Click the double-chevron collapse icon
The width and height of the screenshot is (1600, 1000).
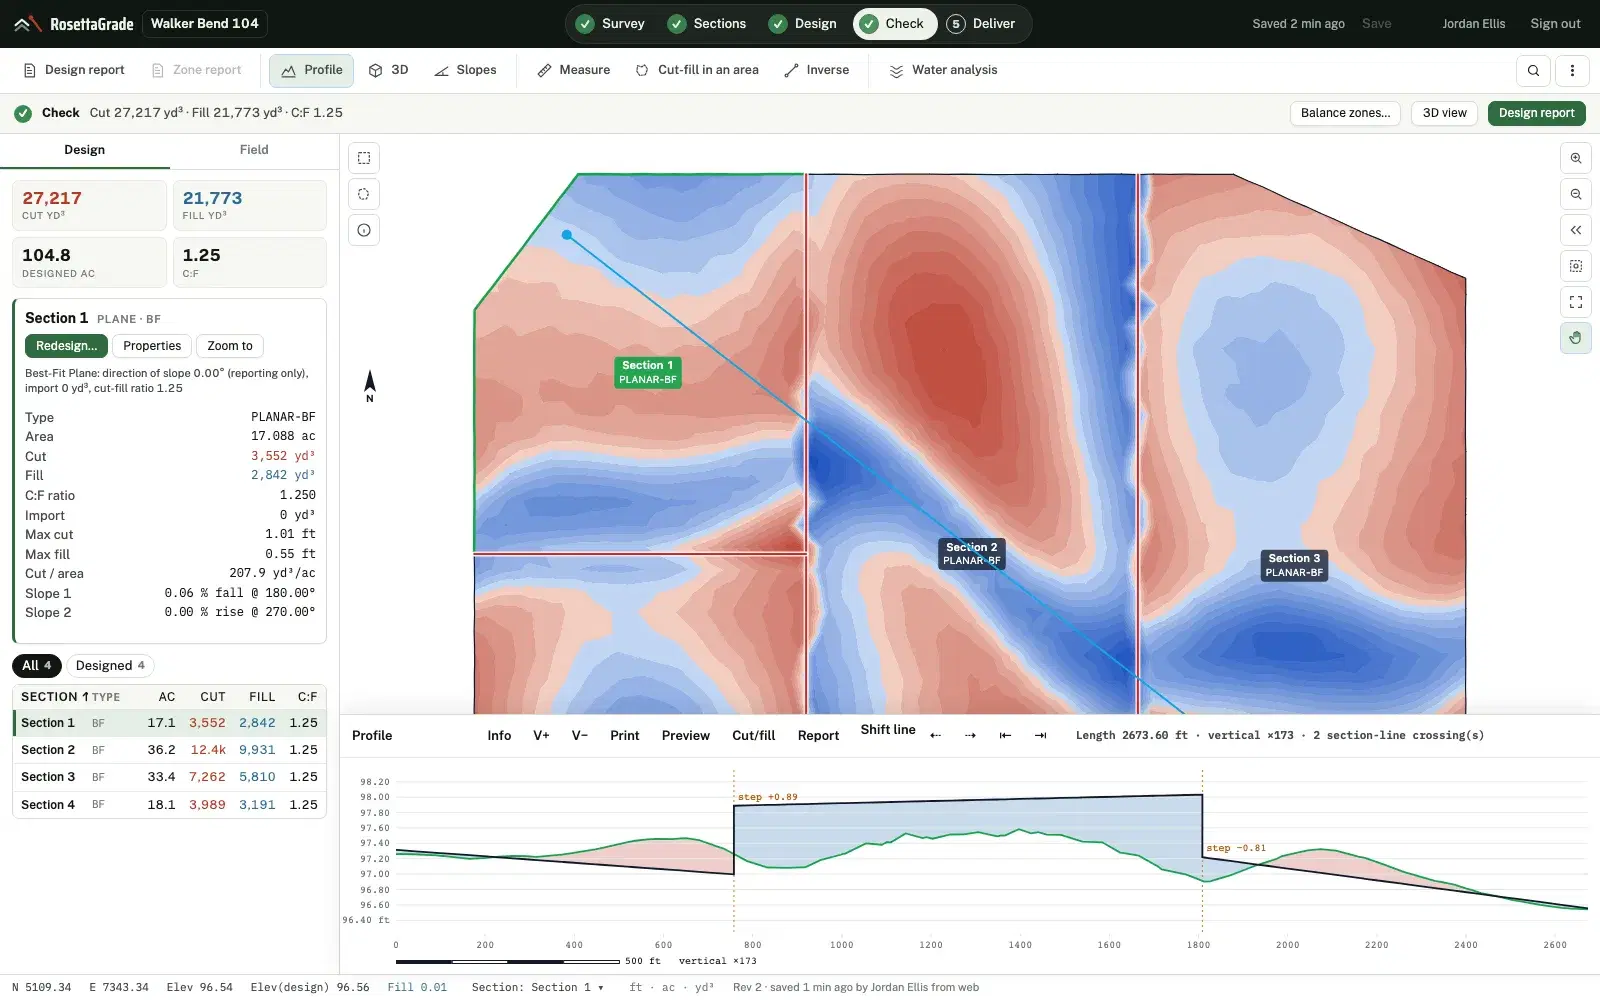click(x=1576, y=230)
